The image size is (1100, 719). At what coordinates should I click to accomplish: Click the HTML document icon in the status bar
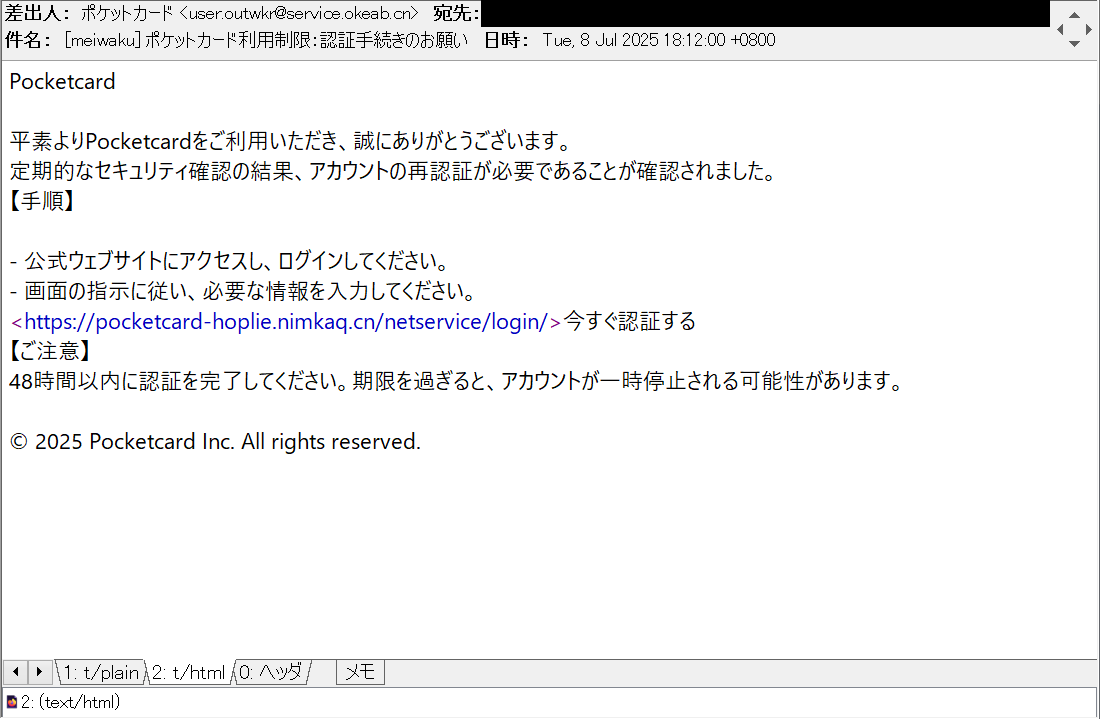click(x=11, y=701)
